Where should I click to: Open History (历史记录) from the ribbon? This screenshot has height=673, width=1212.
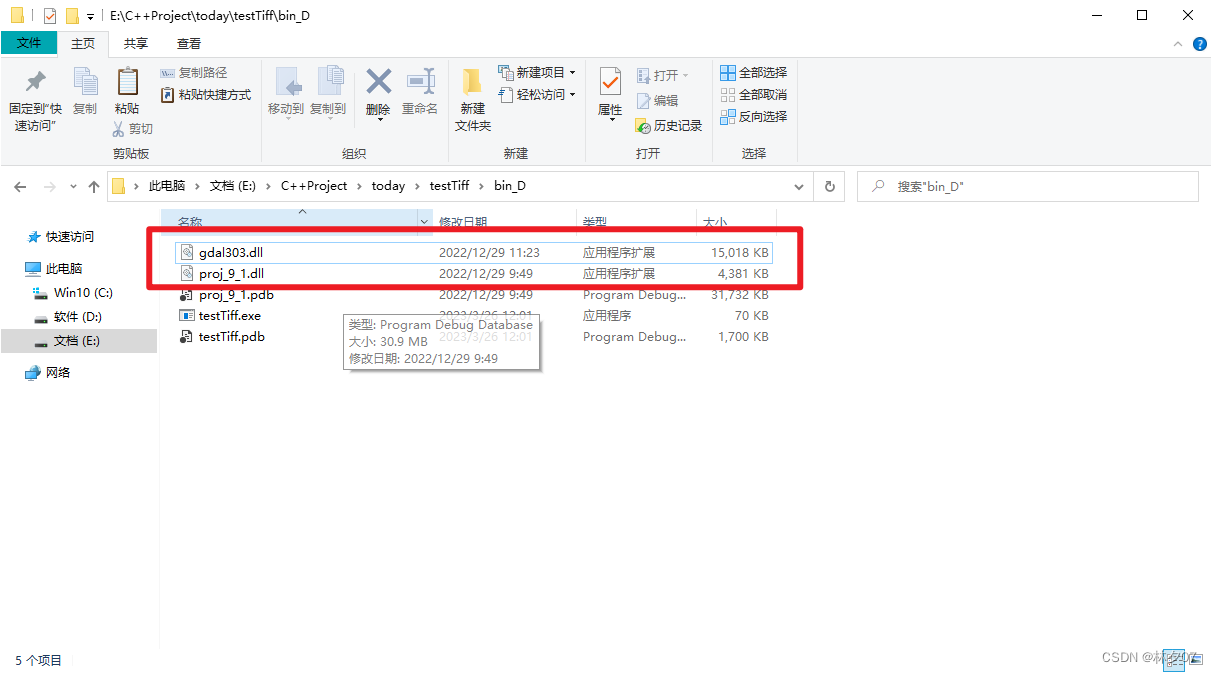(x=669, y=126)
